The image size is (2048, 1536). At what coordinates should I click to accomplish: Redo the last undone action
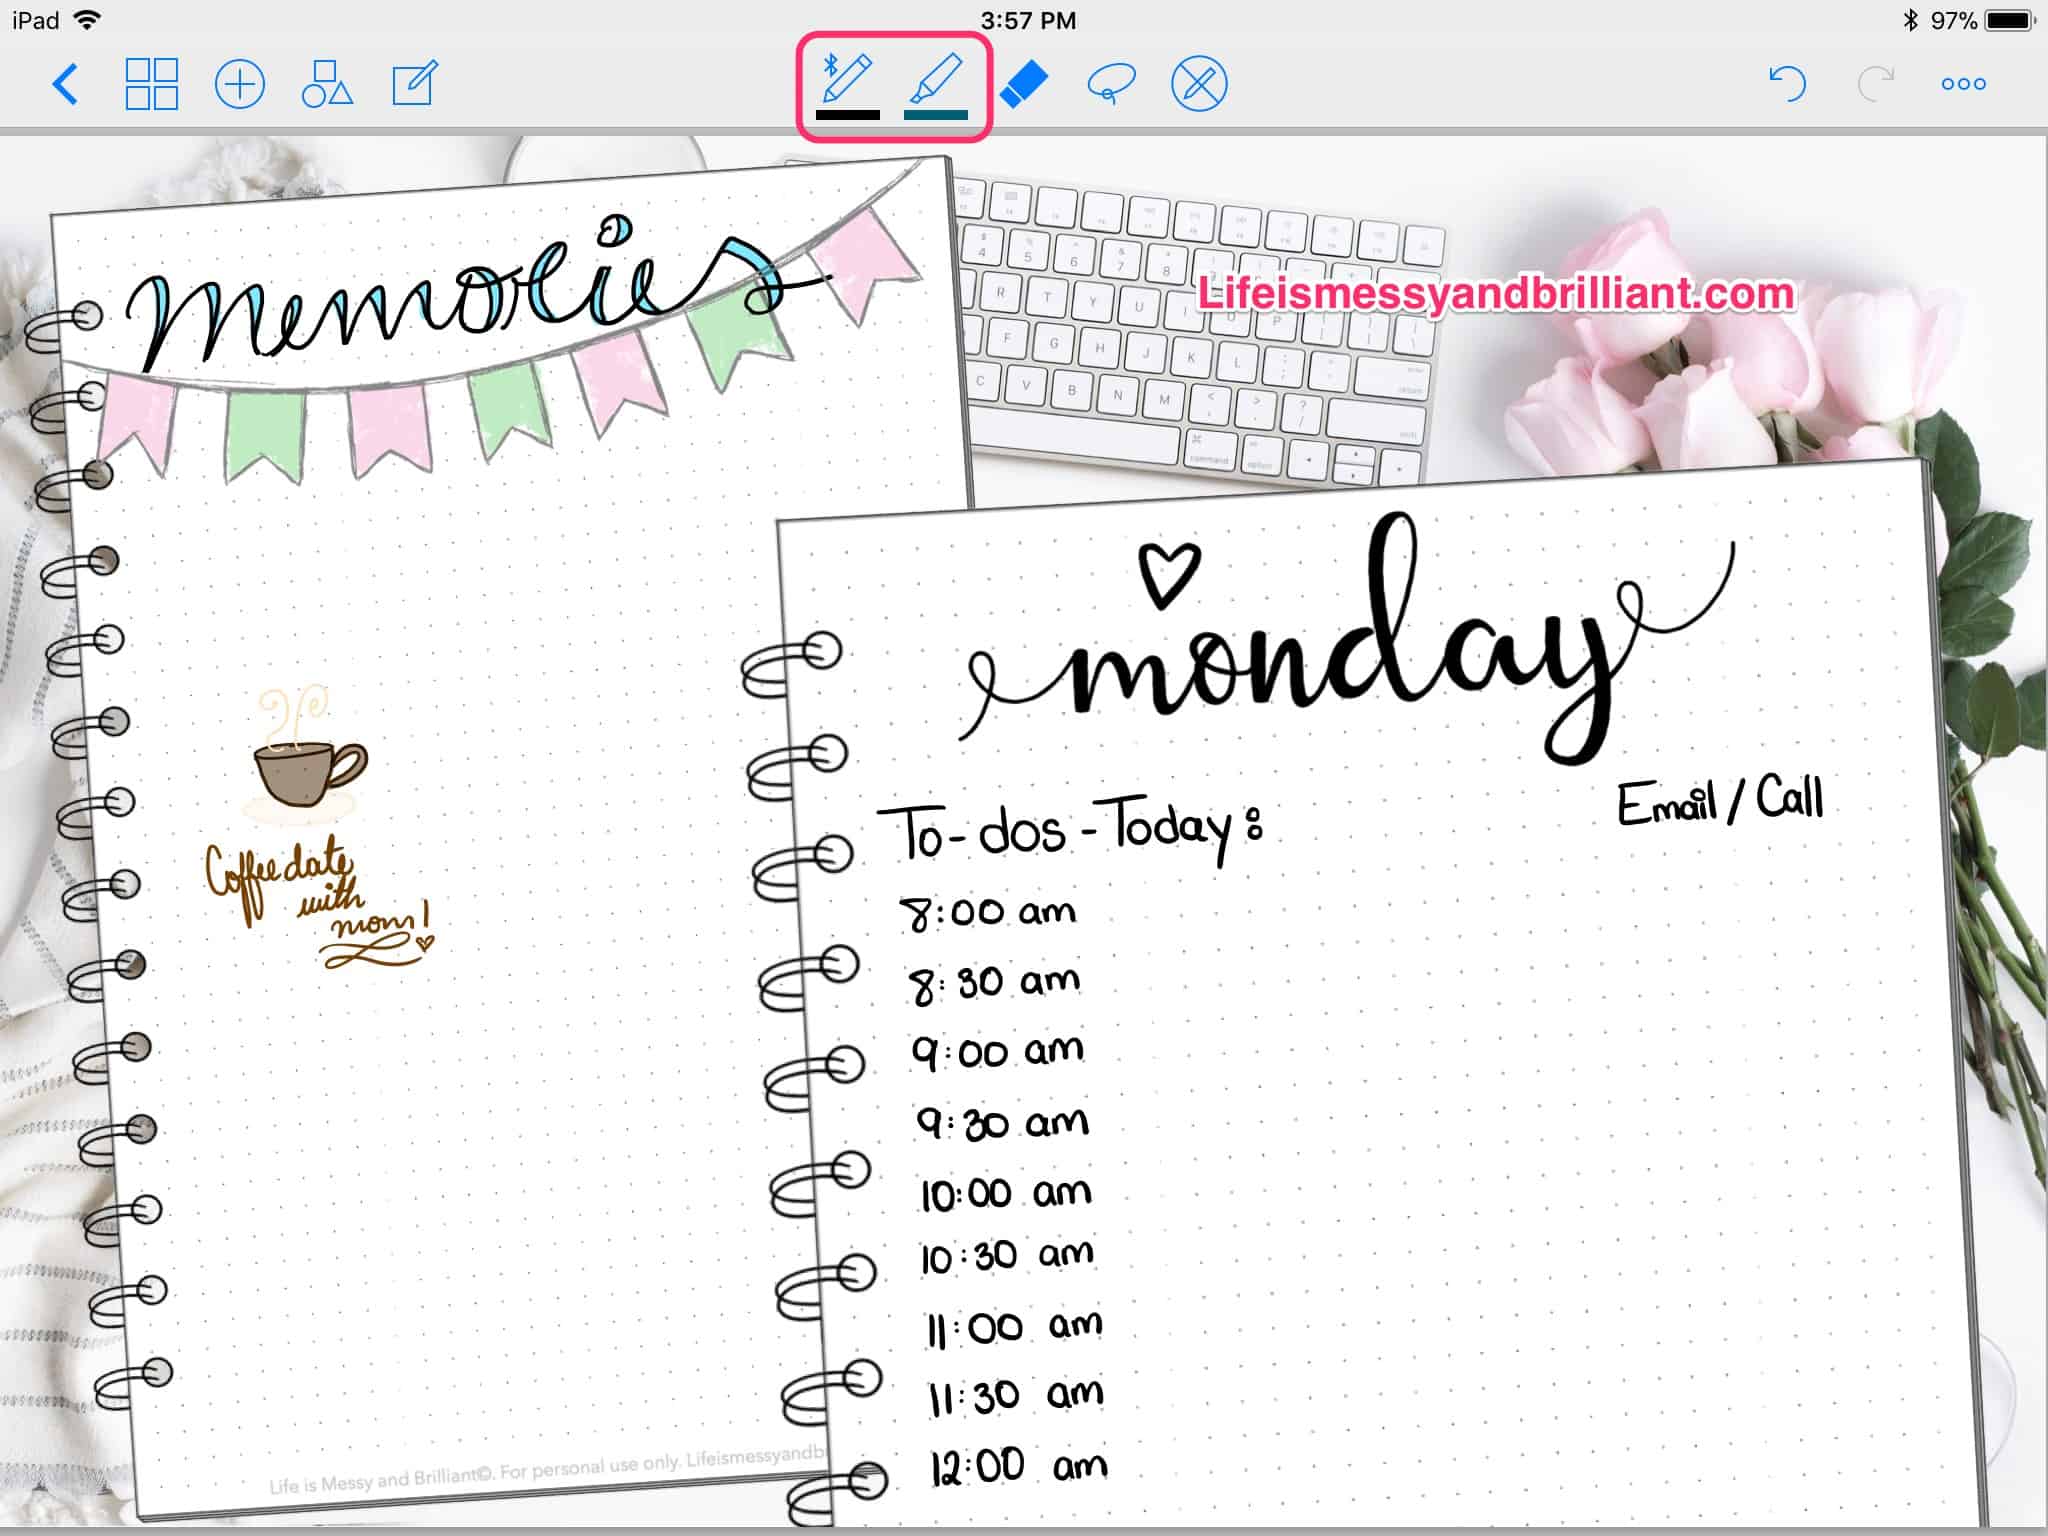tap(1875, 84)
